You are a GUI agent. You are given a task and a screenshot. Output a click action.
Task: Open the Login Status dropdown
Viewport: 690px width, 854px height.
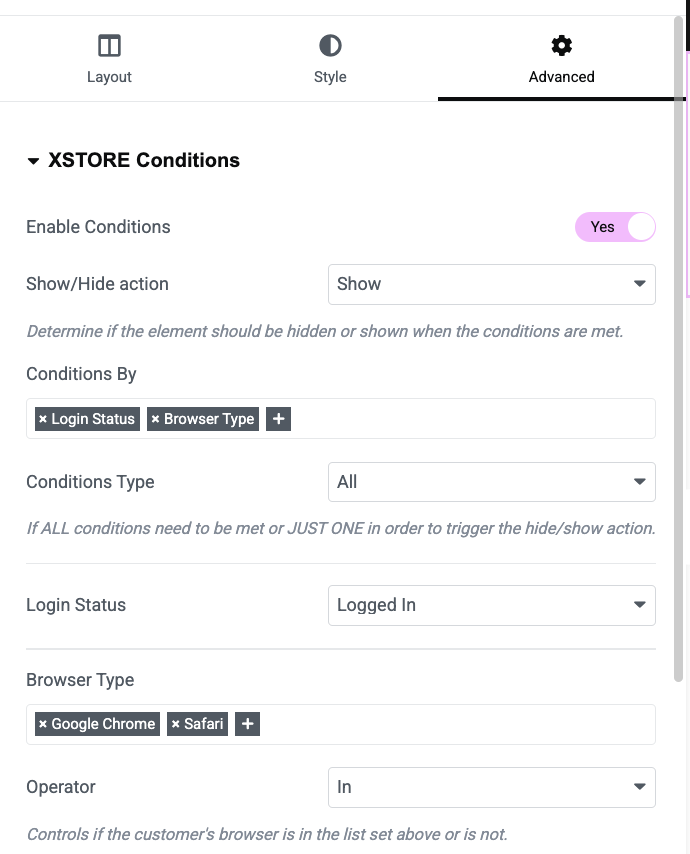pyautogui.click(x=491, y=605)
